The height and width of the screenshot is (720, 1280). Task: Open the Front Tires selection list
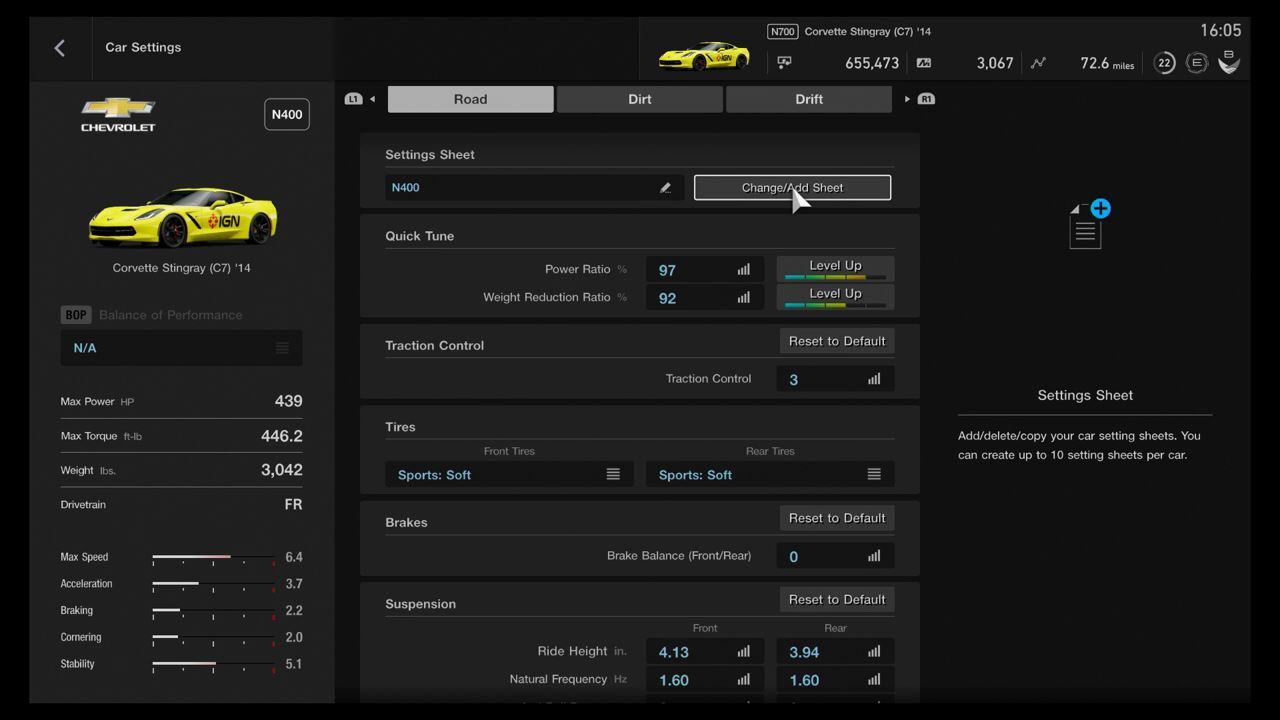509,475
